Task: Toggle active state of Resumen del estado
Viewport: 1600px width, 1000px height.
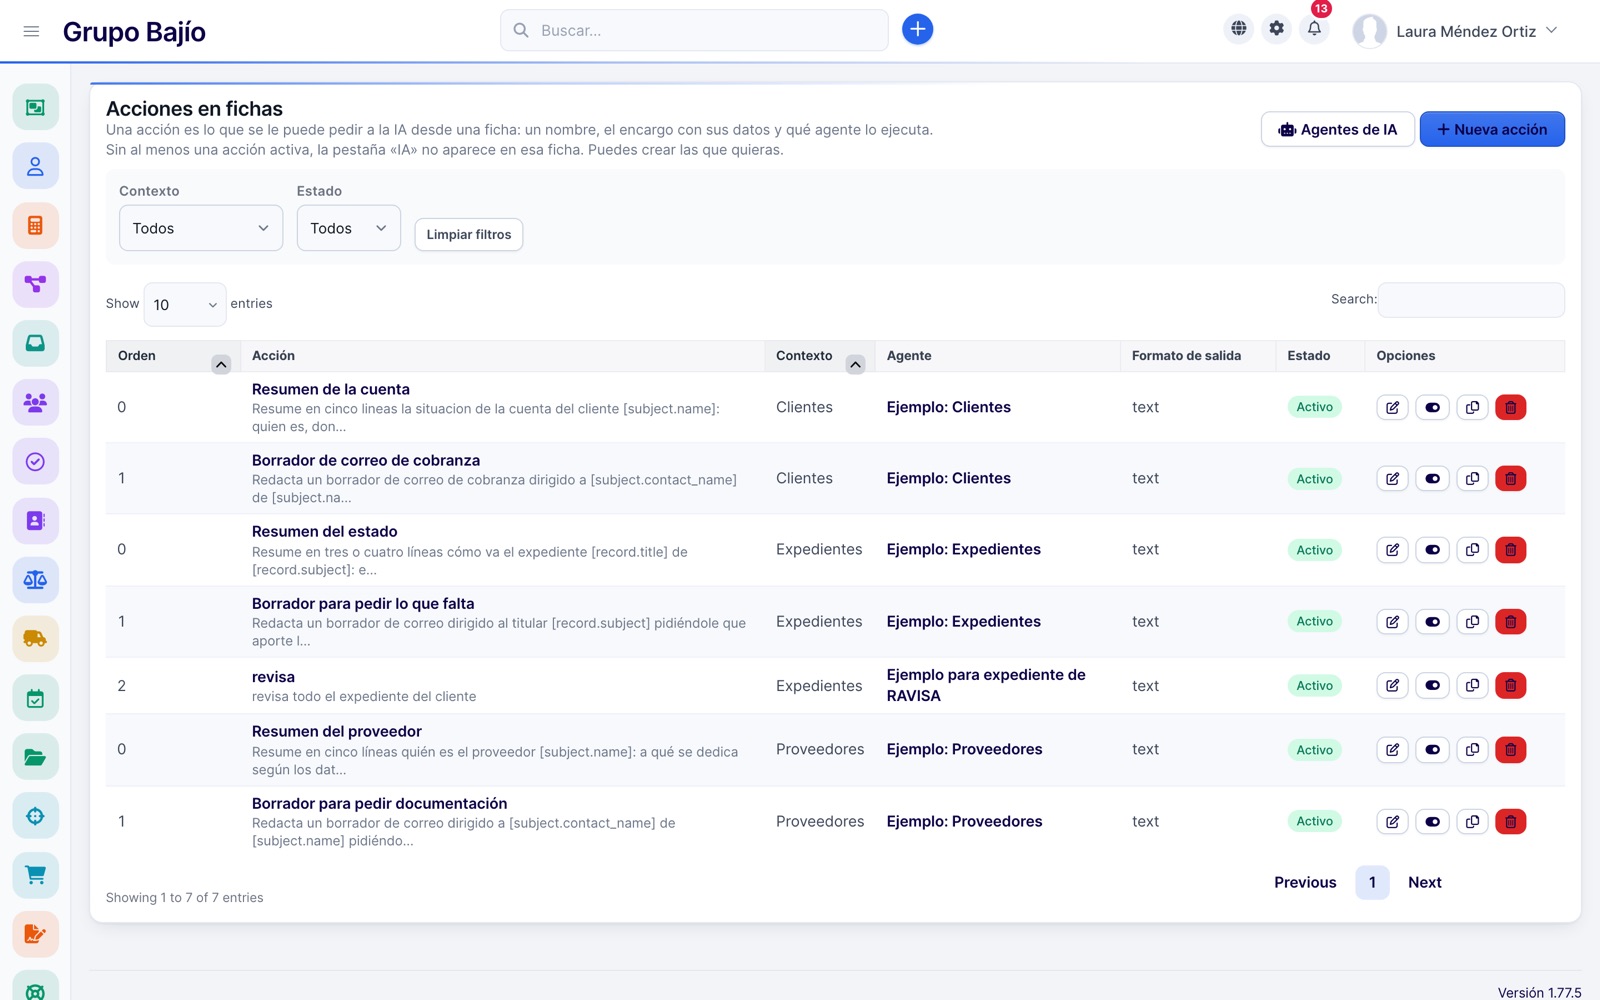Action: pos(1432,550)
